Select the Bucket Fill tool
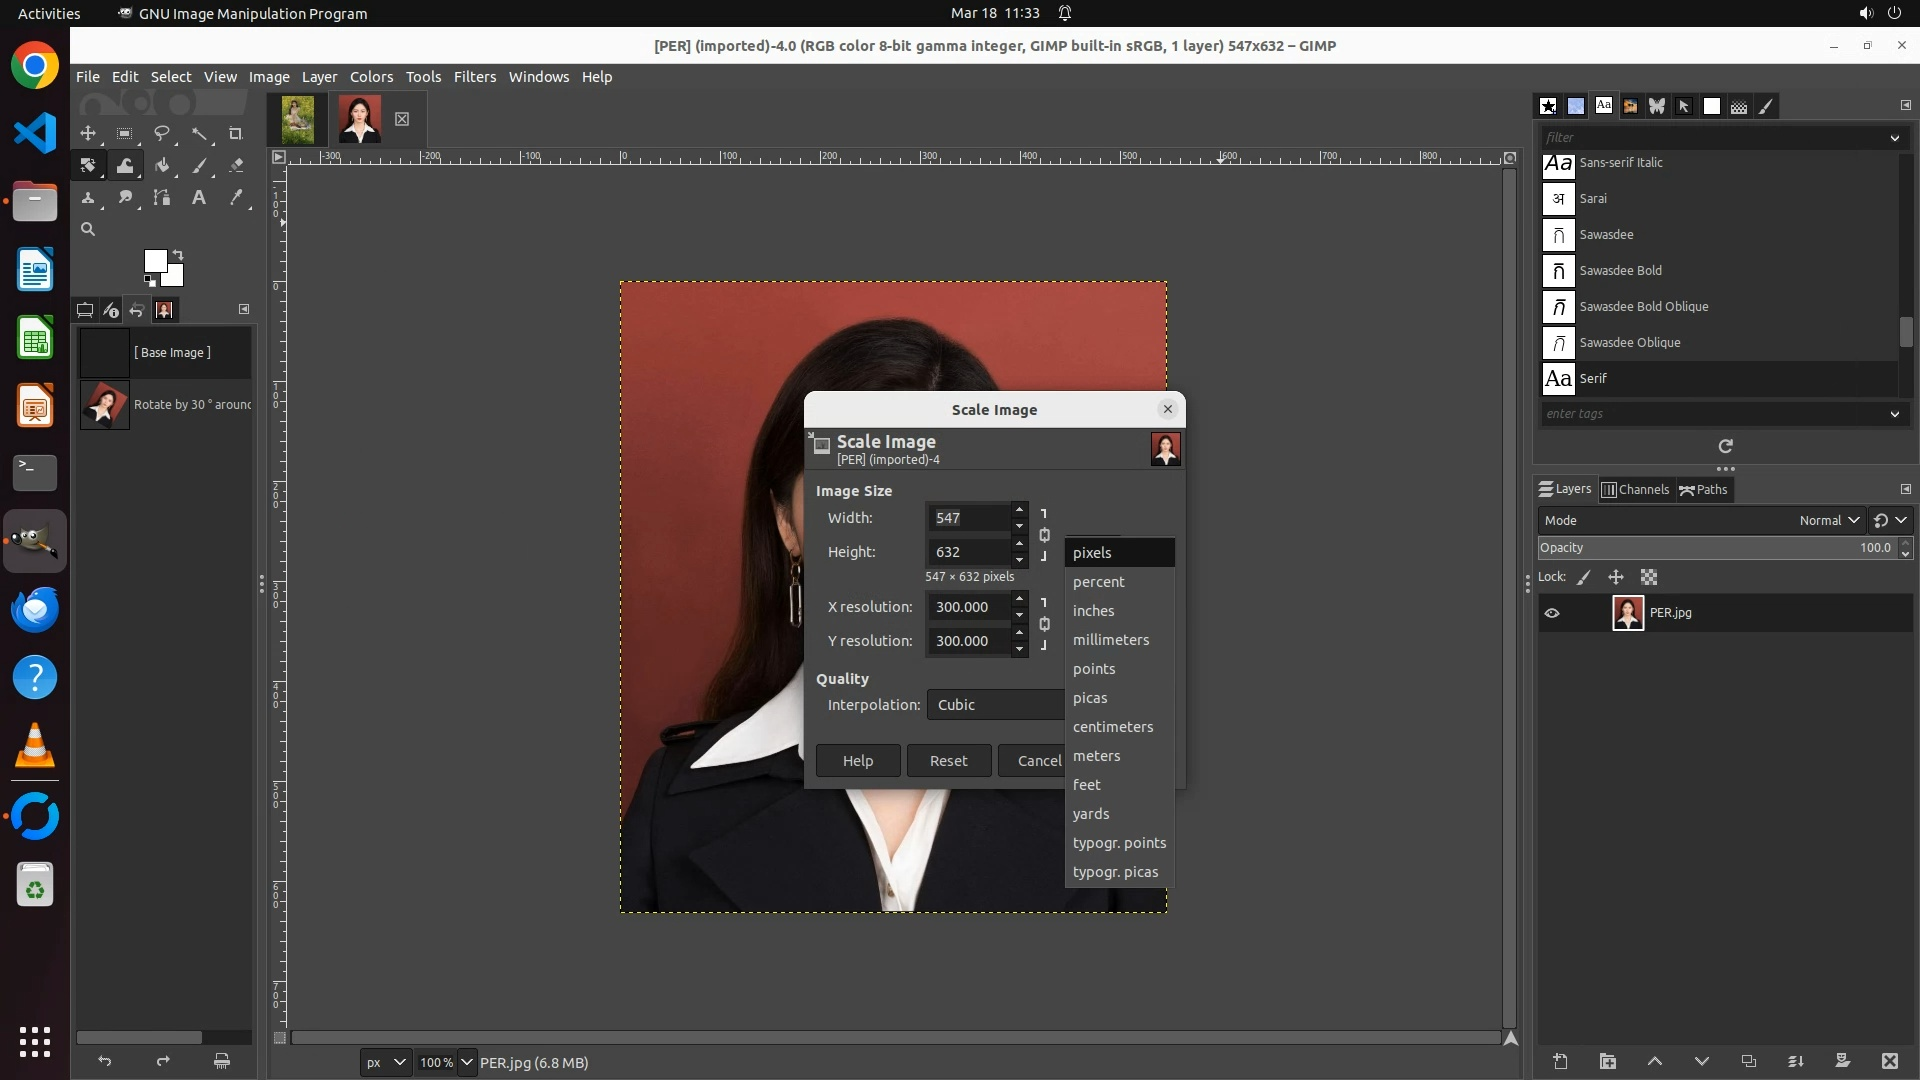Image resolution: width=1920 pixels, height=1080 pixels. click(x=162, y=165)
